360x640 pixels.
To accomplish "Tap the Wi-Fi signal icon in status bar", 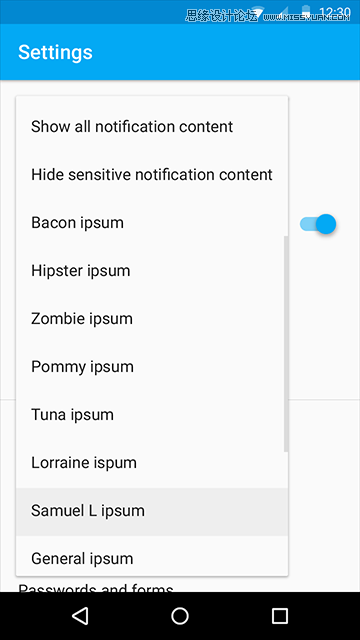I will pos(258,11).
